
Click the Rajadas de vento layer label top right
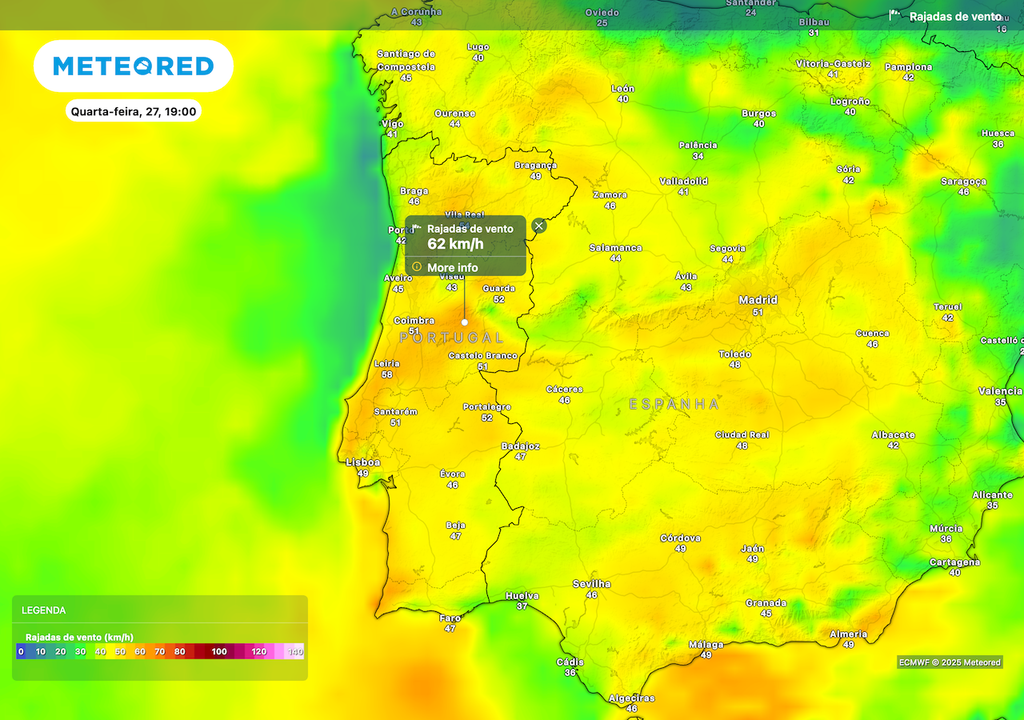[x=955, y=17]
